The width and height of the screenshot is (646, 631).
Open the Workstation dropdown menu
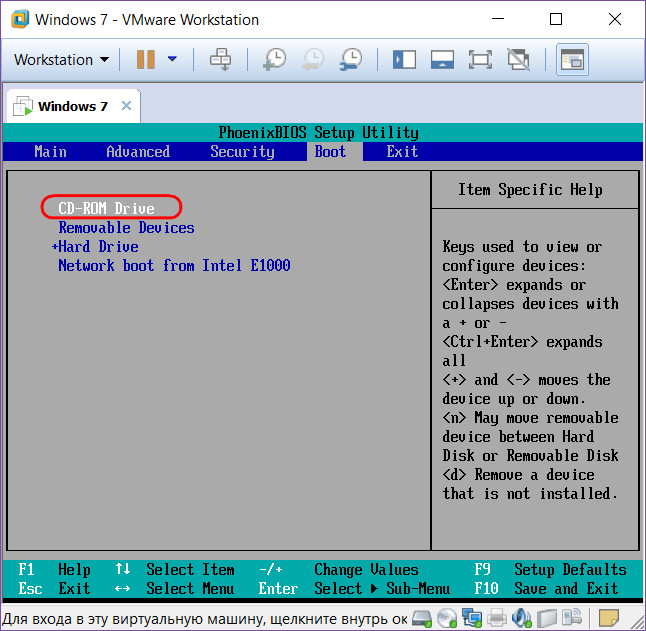tap(62, 60)
